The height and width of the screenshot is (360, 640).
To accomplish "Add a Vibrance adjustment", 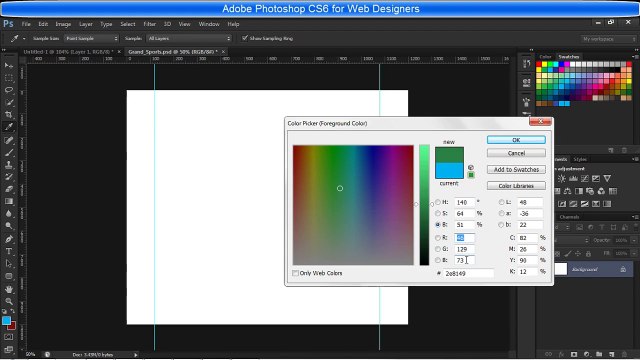I will coord(607,178).
